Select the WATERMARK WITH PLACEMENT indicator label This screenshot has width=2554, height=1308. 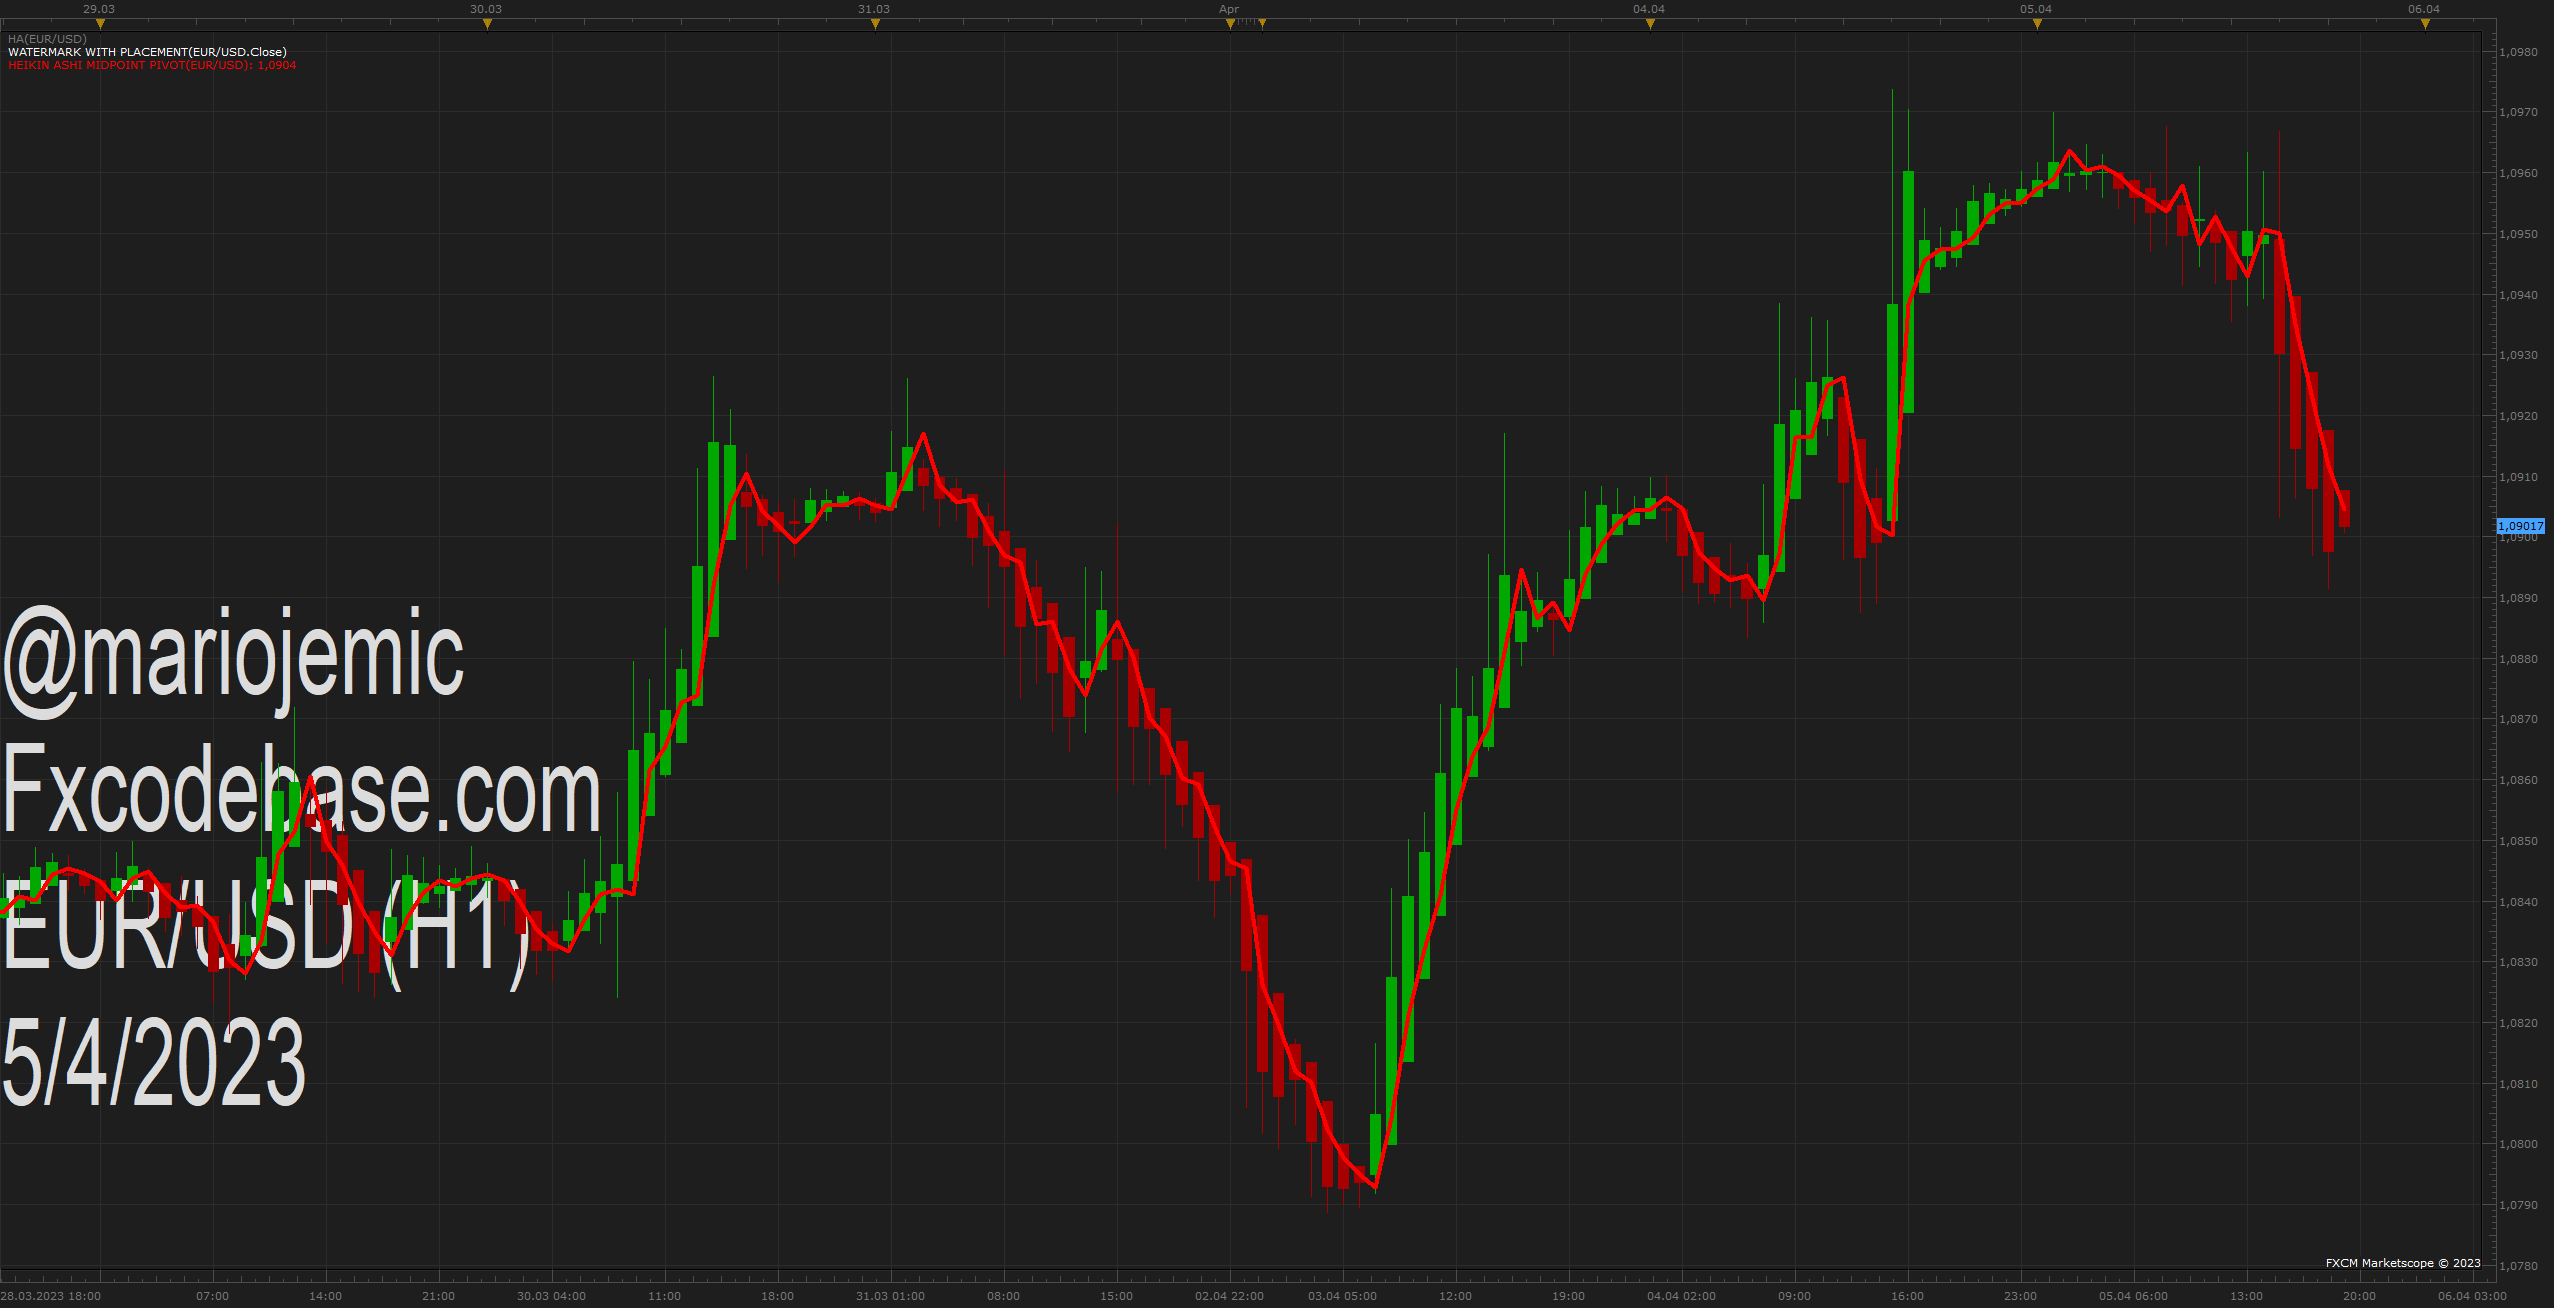(147, 52)
